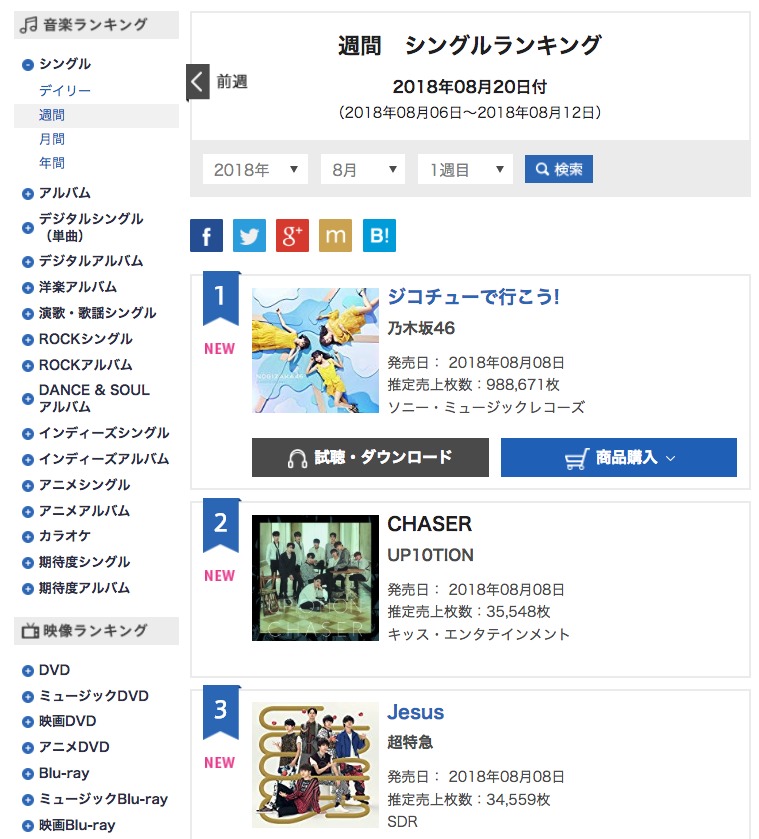Click the Hatena Bookmark B! icon

click(379, 235)
